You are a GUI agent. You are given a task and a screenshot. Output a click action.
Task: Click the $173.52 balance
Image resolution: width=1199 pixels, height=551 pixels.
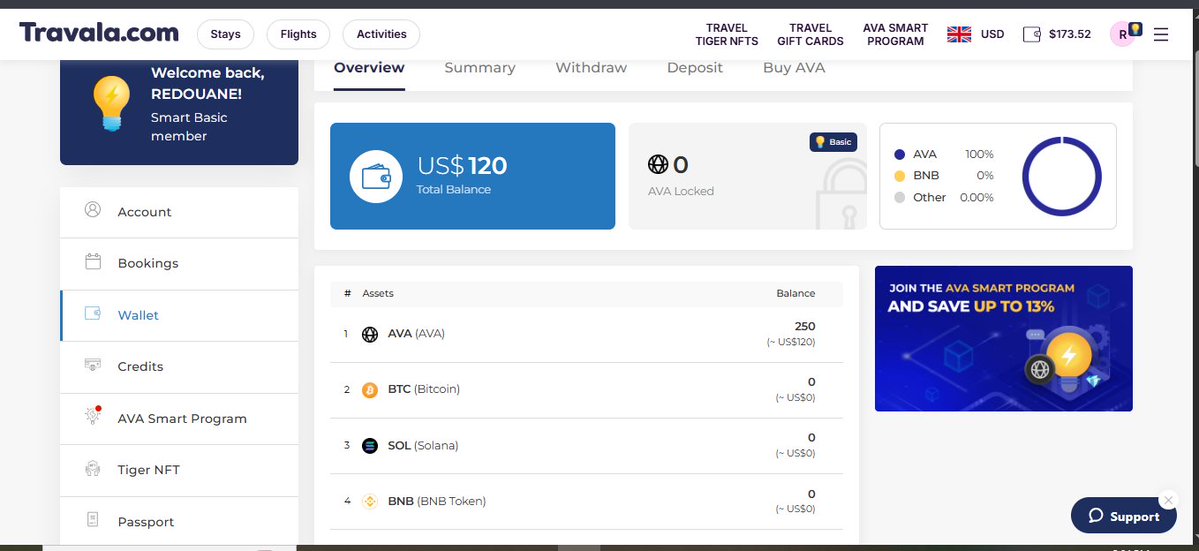pos(1070,34)
